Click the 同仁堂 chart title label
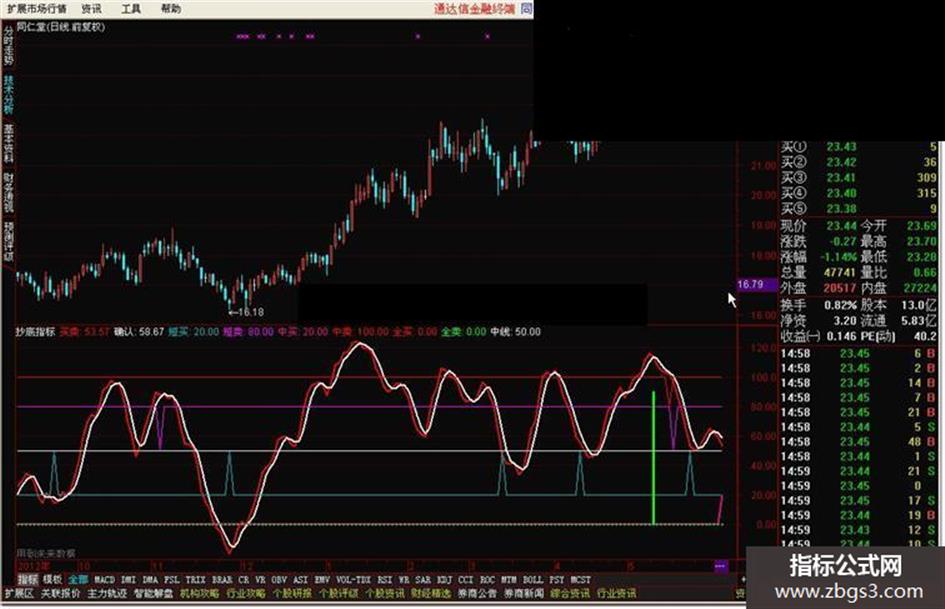 [61, 27]
